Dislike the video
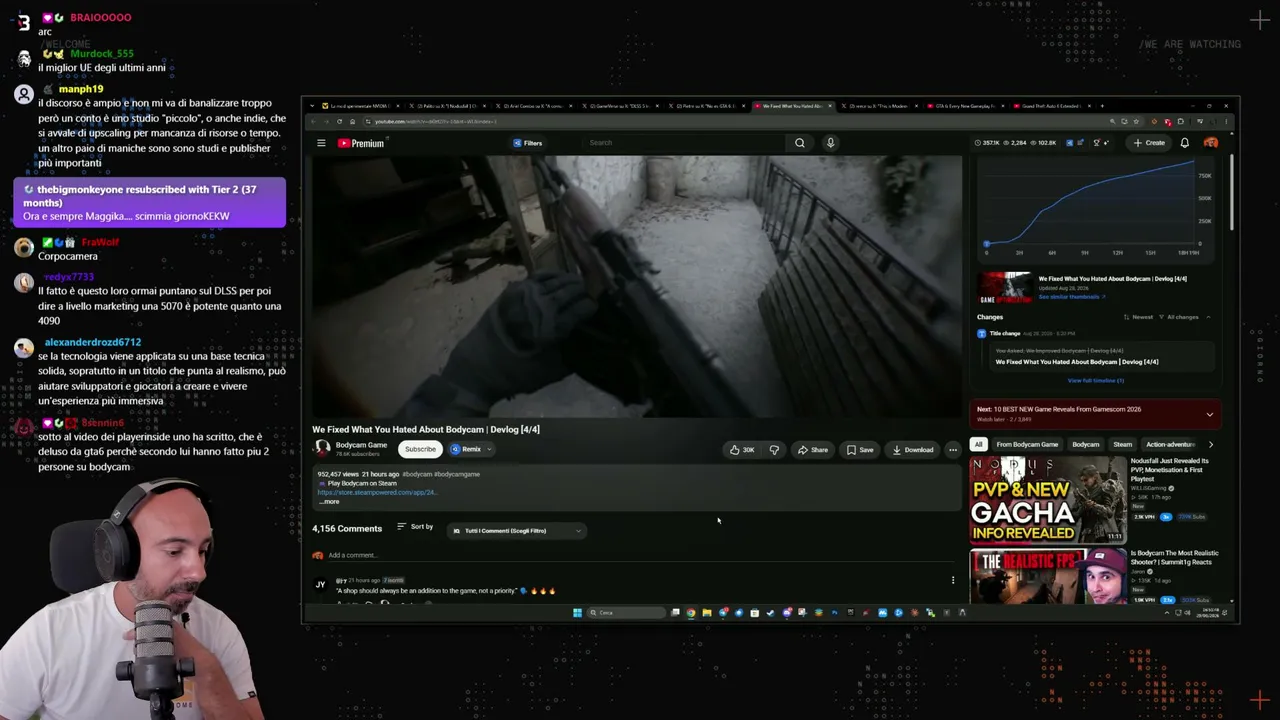Viewport: 1280px width, 720px height. coord(774,450)
